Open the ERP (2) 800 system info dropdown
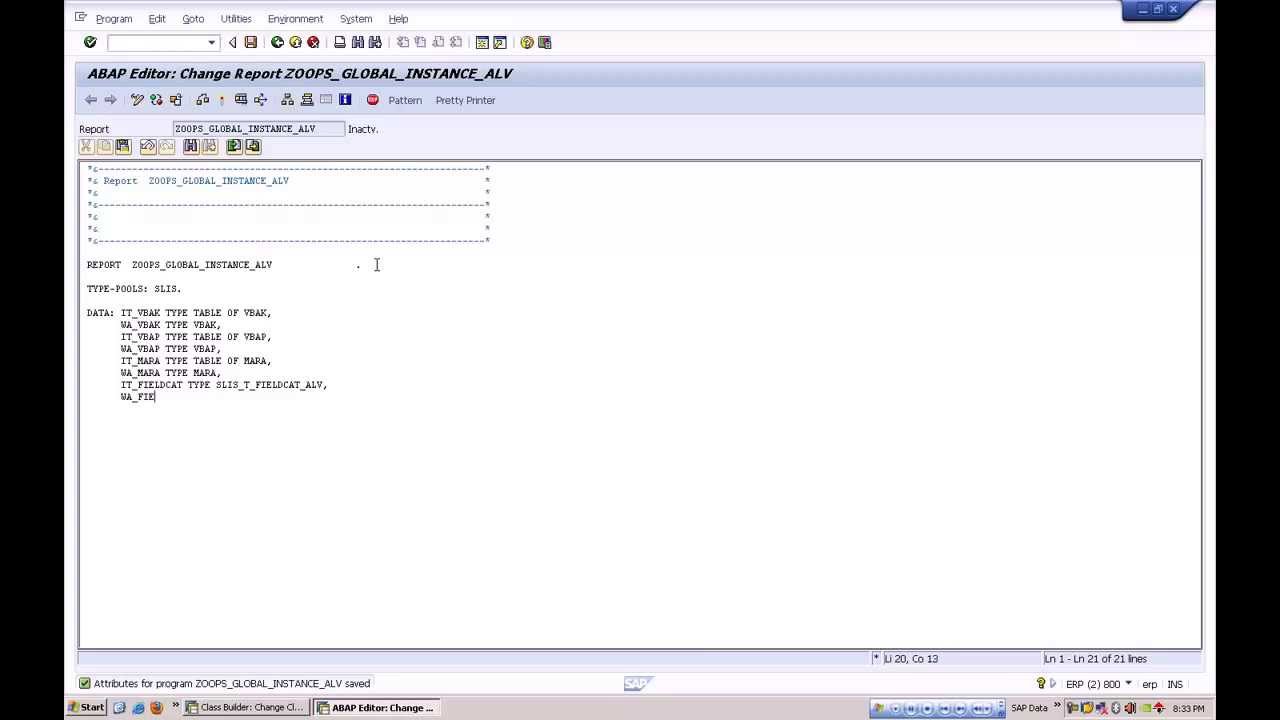The width and height of the screenshot is (1280, 720). 1128,684
